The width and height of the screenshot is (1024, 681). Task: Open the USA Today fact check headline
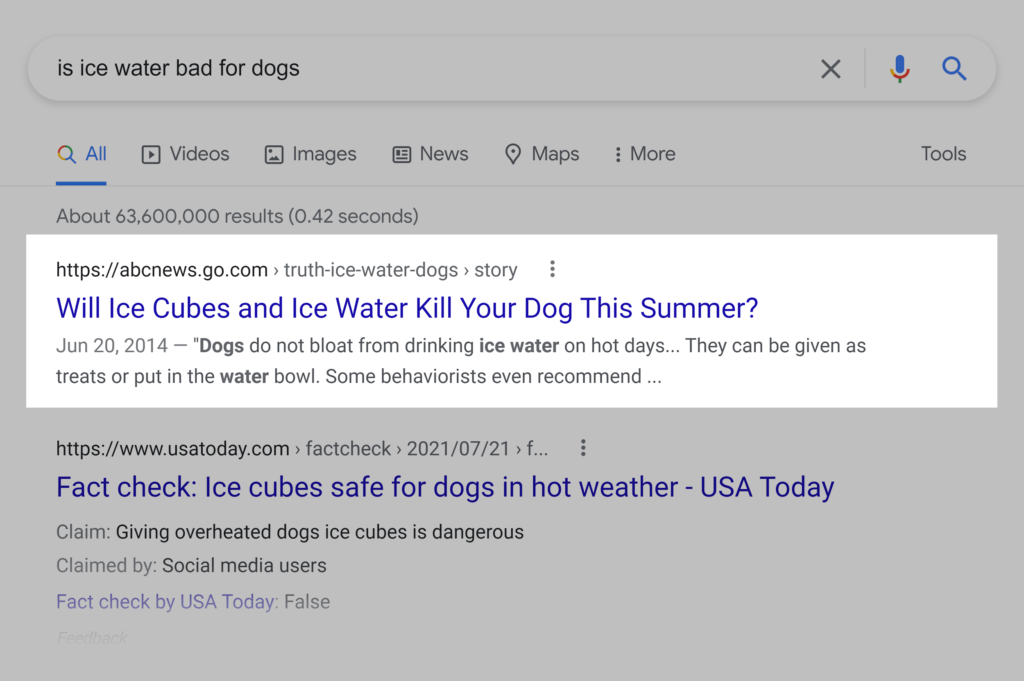pyautogui.click(x=445, y=487)
